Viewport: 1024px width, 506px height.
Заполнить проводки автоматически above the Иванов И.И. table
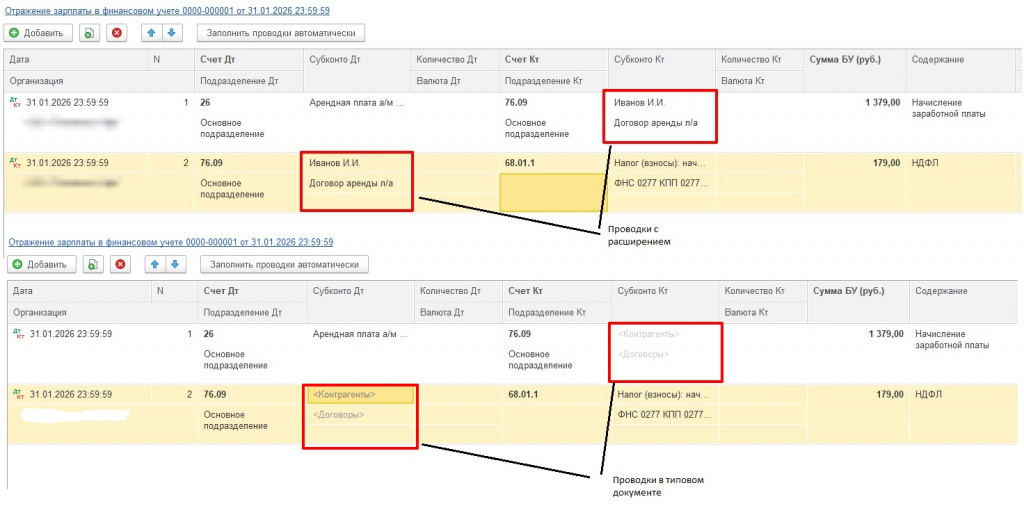point(281,33)
